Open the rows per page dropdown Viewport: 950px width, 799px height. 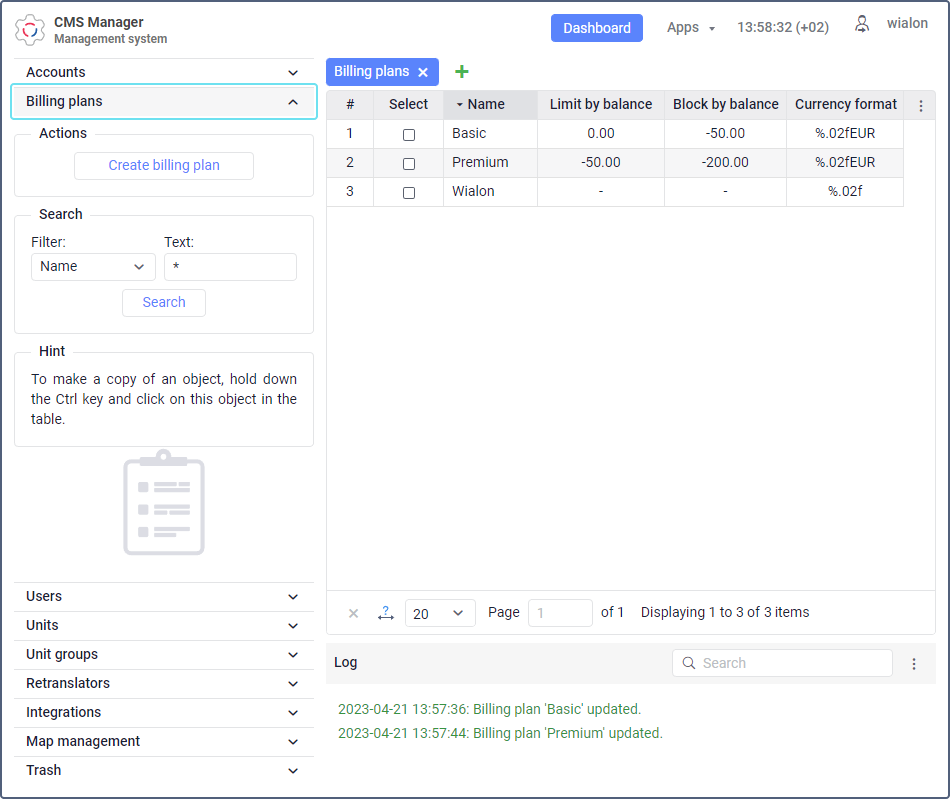[440, 613]
